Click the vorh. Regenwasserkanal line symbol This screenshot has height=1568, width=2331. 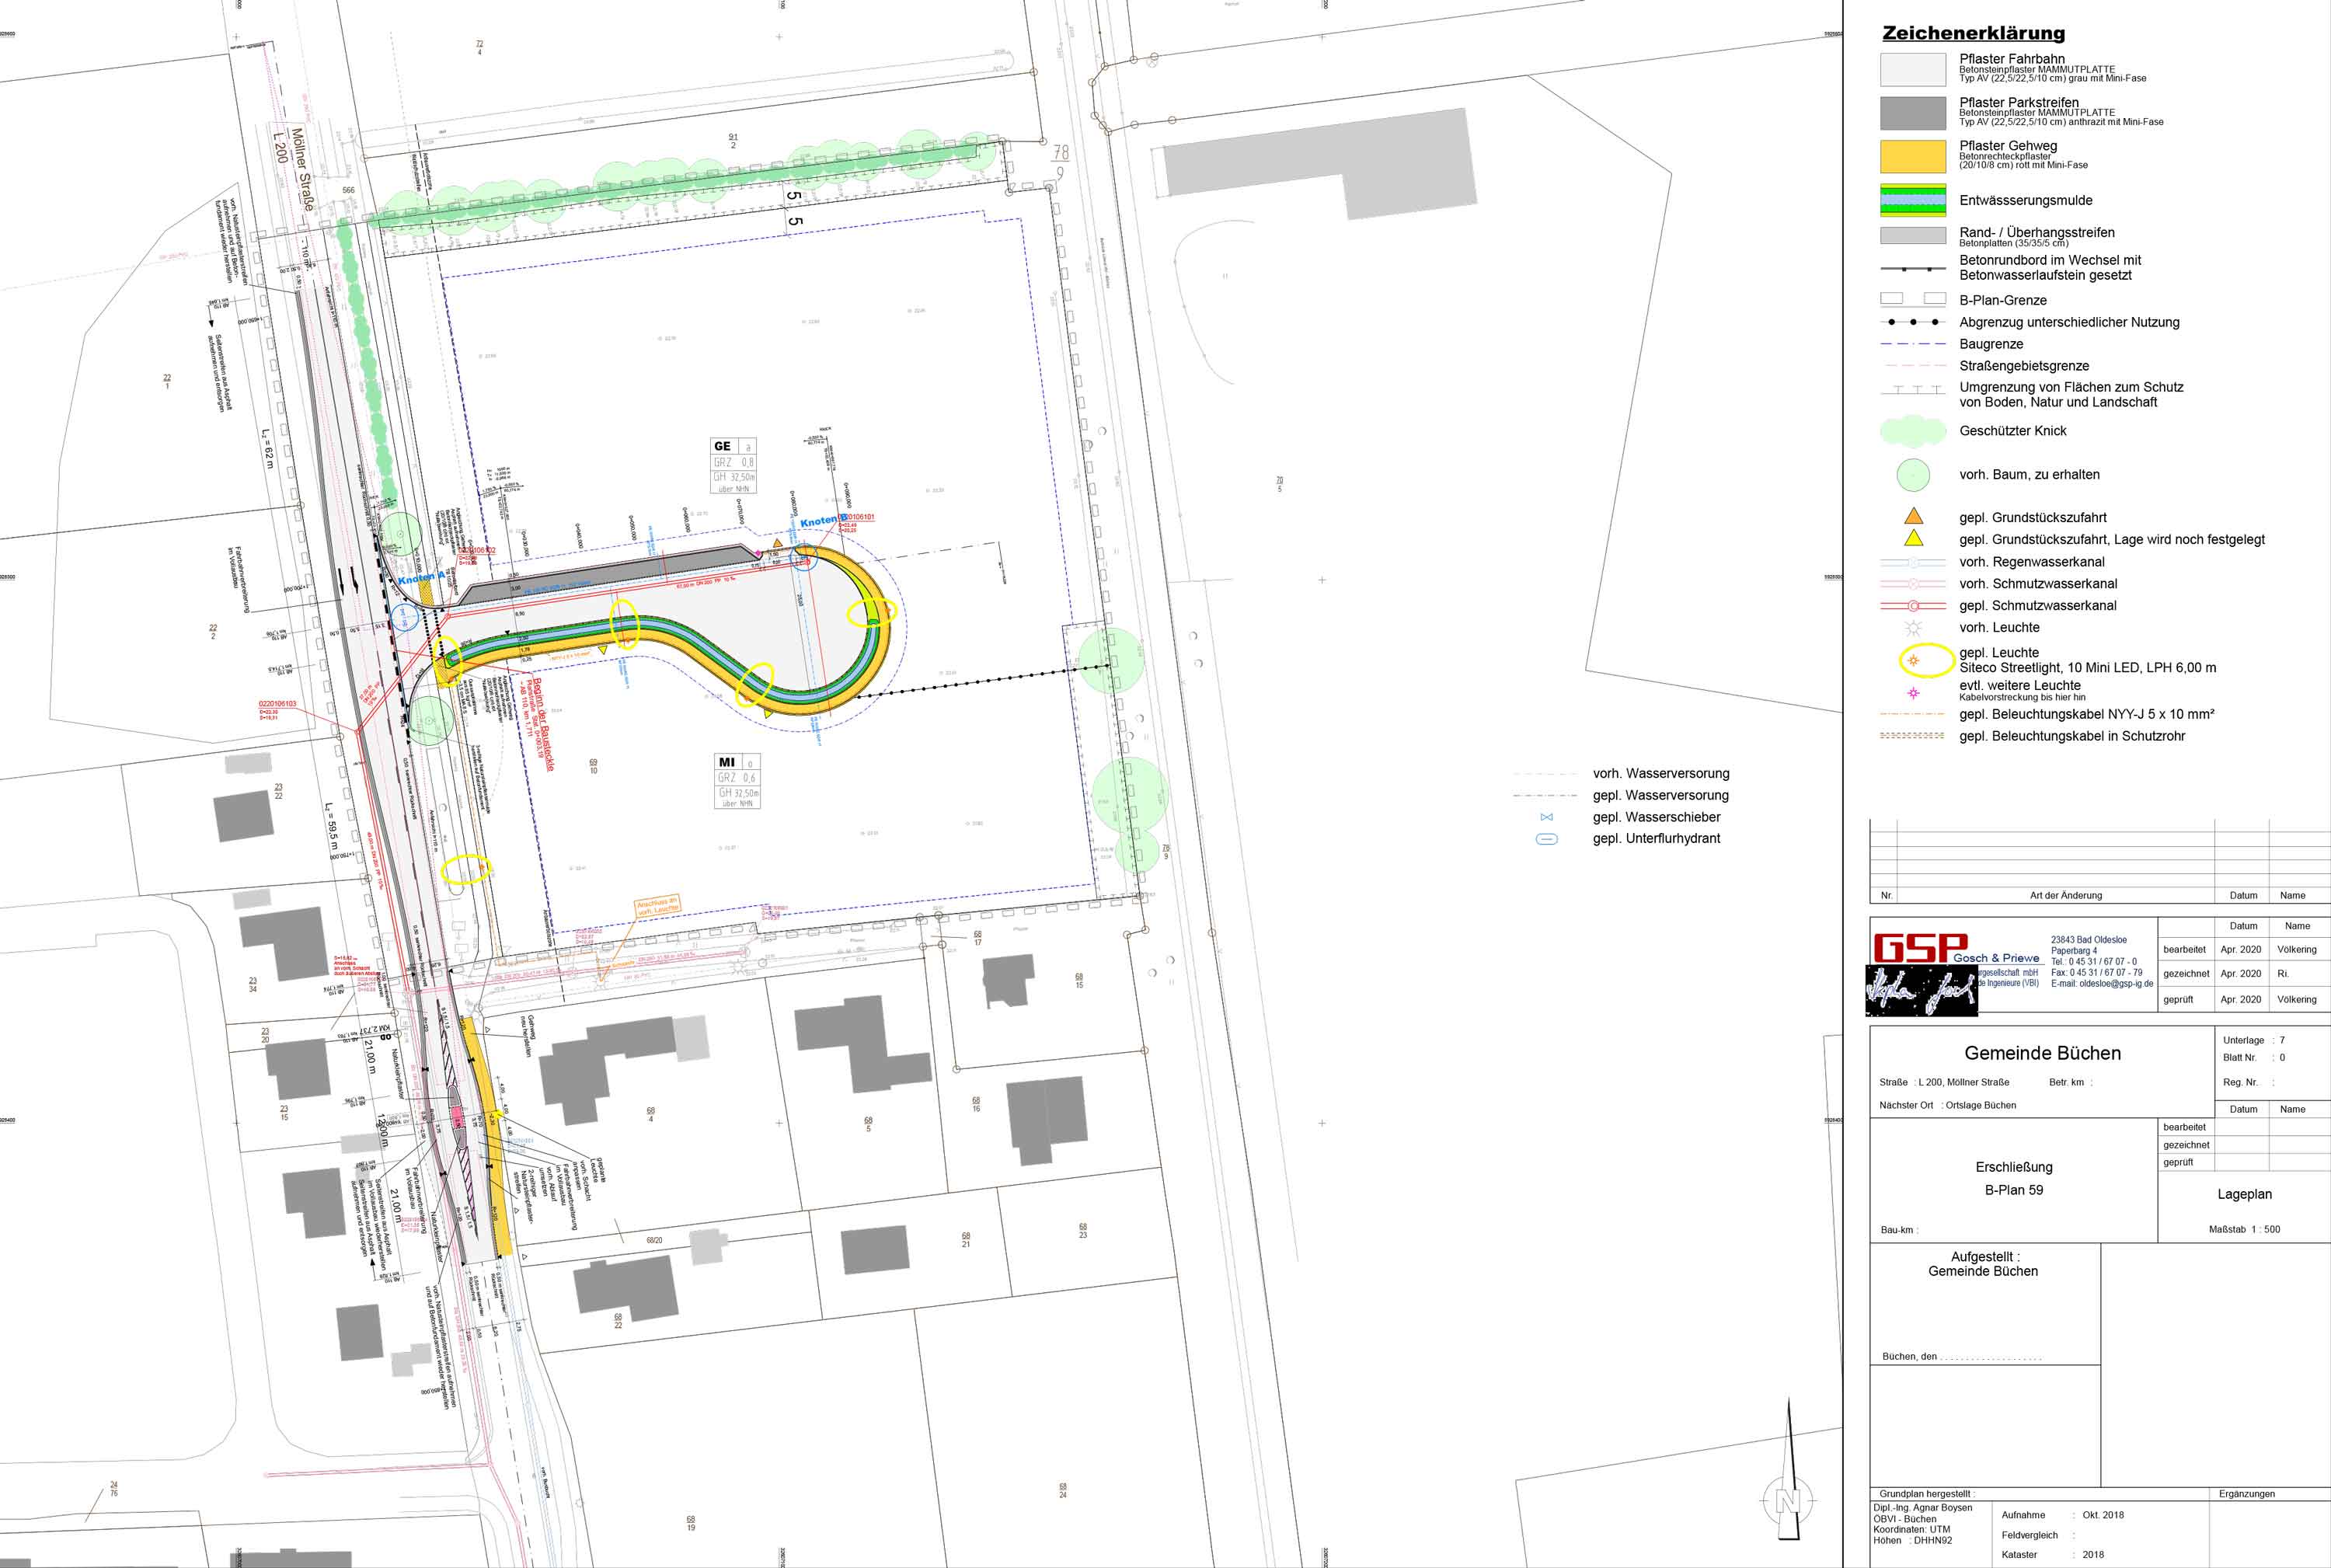pos(1913,562)
